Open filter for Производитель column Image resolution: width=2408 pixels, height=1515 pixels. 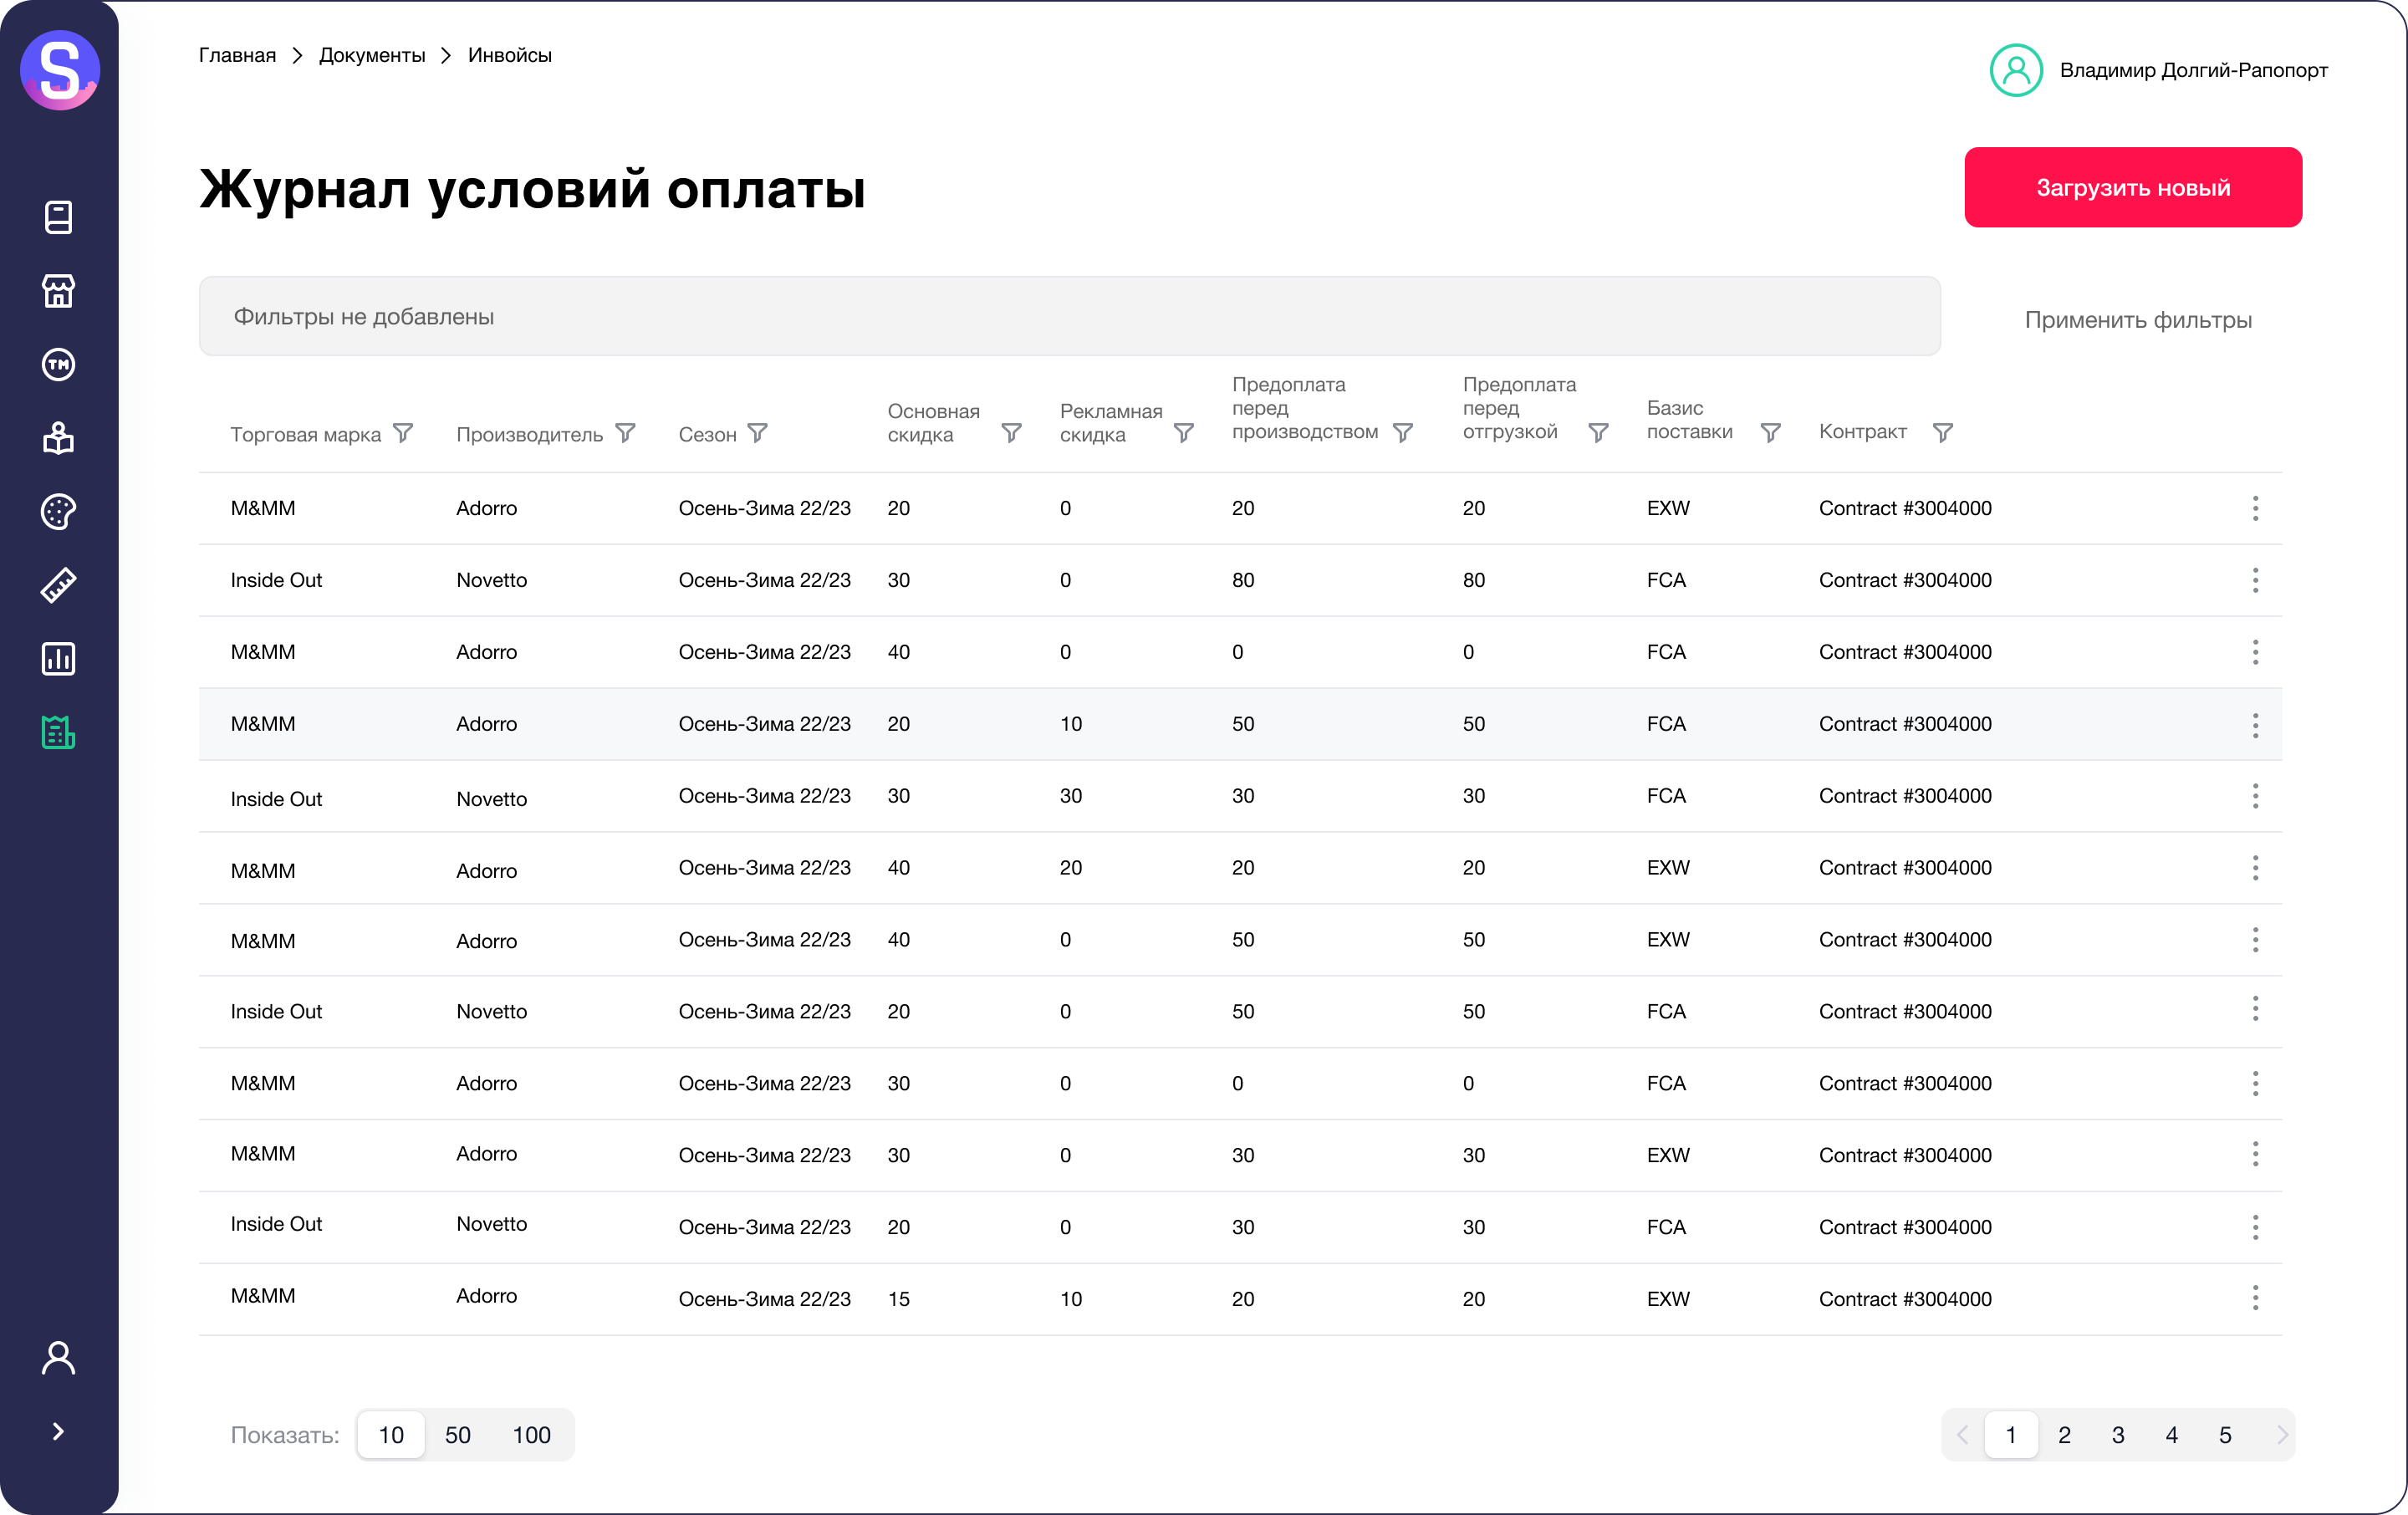point(625,433)
